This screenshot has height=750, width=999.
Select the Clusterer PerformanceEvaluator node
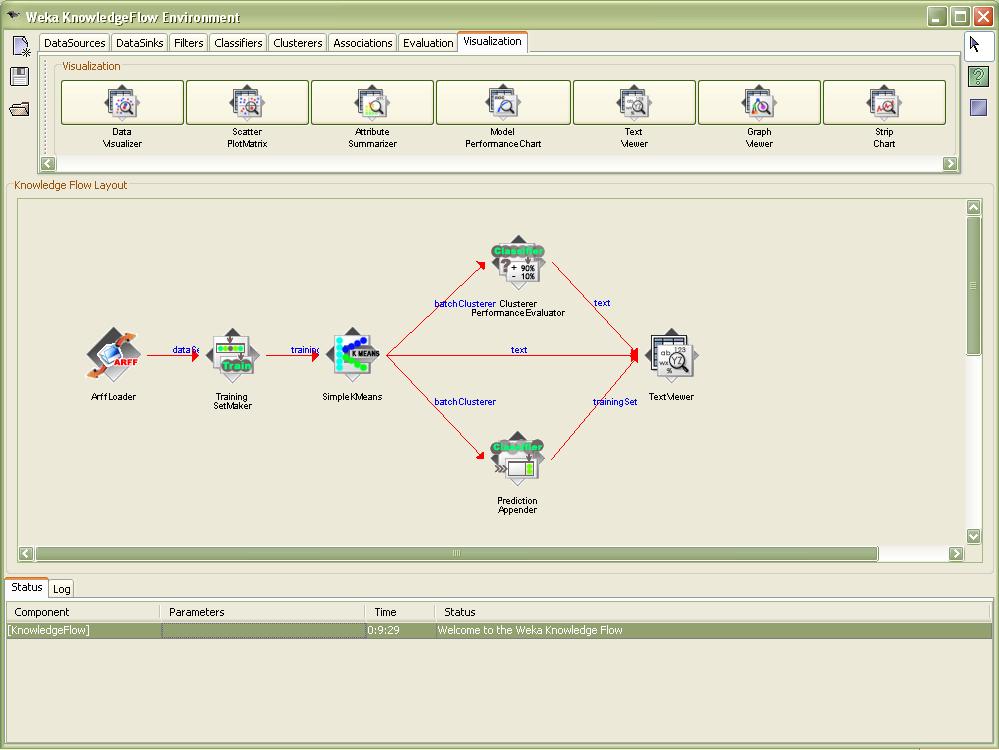point(518,263)
